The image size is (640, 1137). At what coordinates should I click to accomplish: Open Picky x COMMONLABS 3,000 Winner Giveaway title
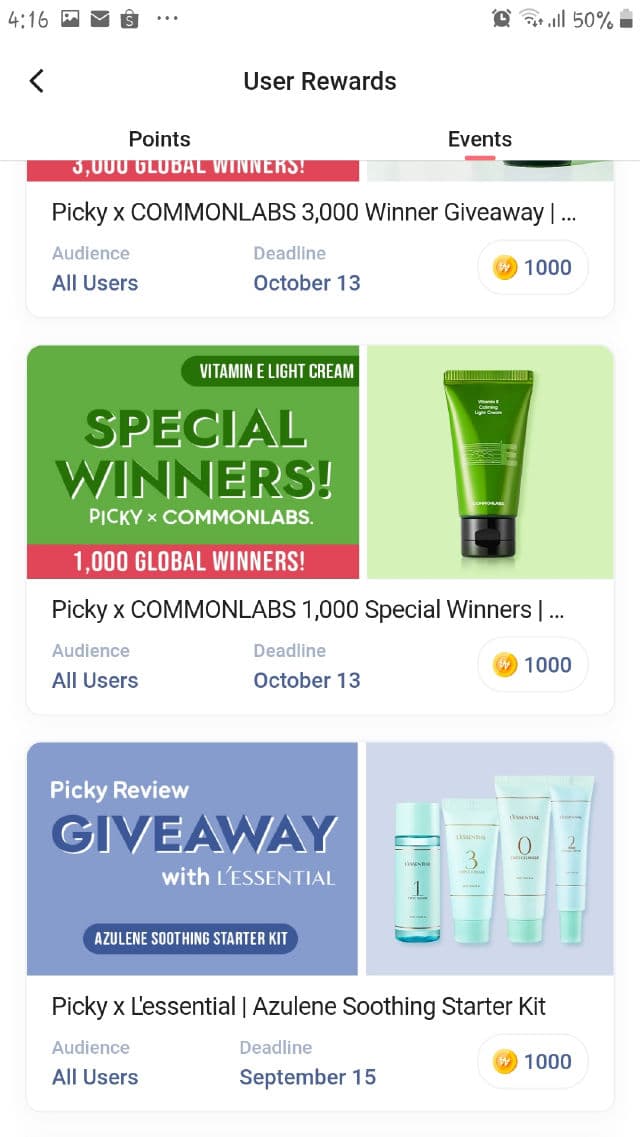point(314,212)
